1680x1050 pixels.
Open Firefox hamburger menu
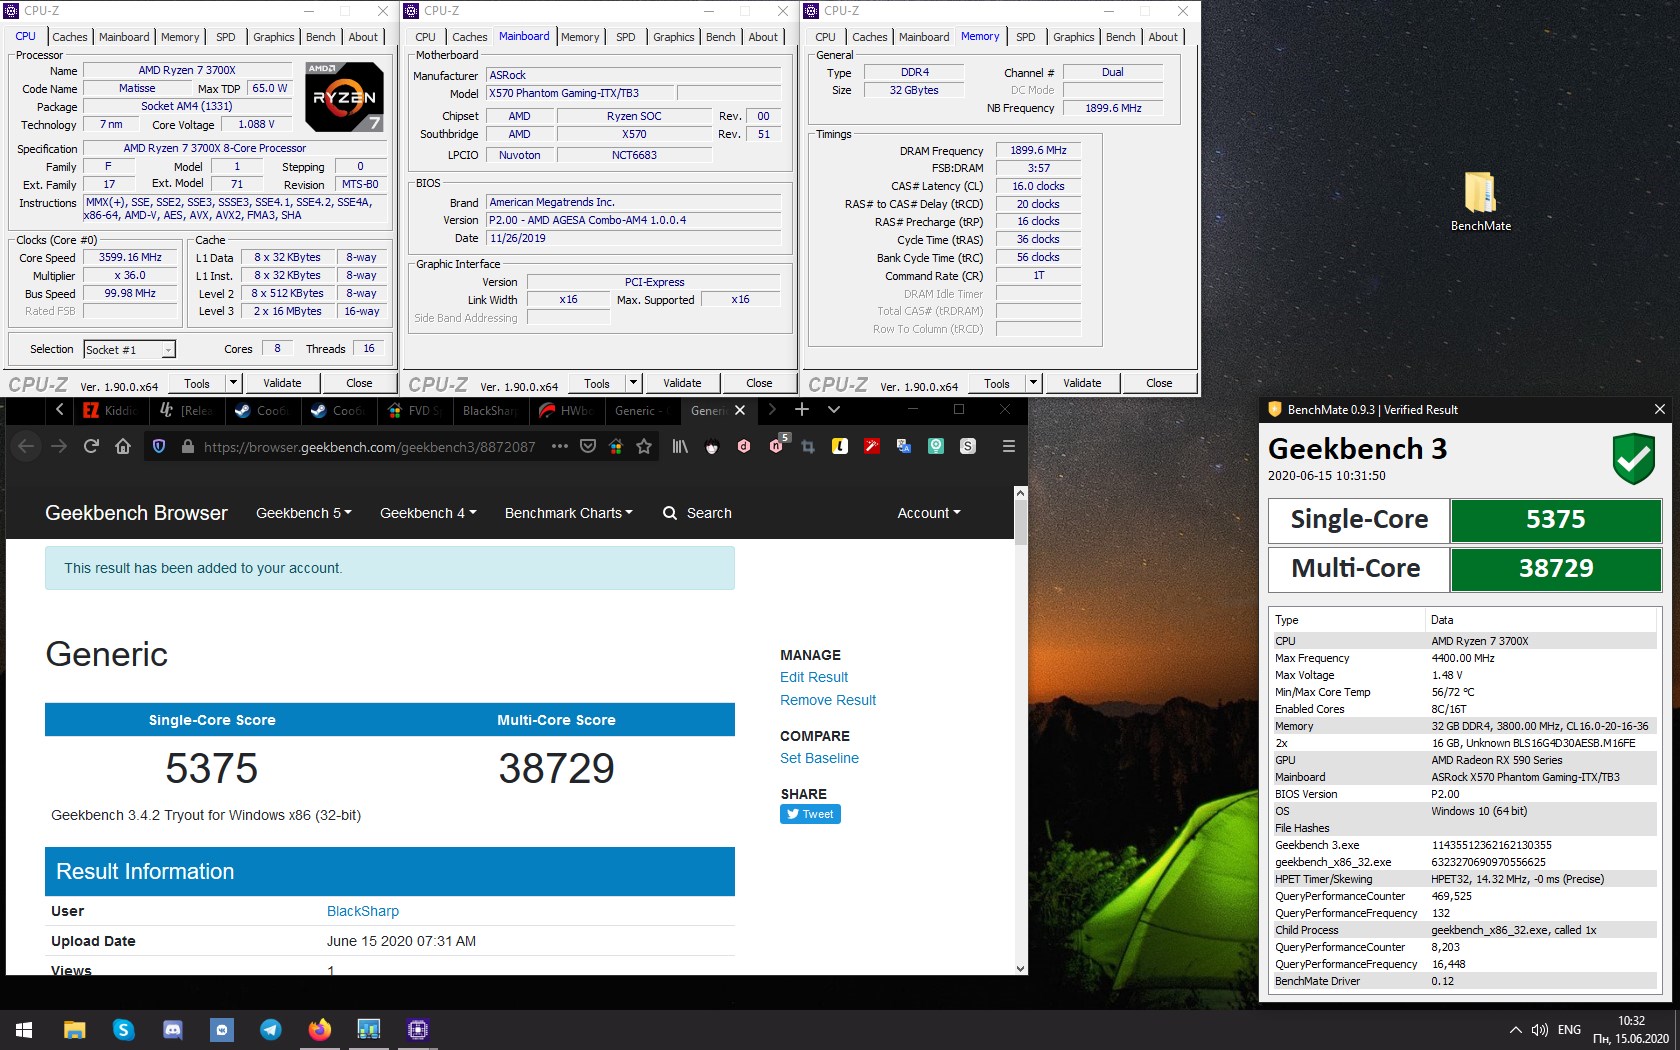coord(1008,446)
